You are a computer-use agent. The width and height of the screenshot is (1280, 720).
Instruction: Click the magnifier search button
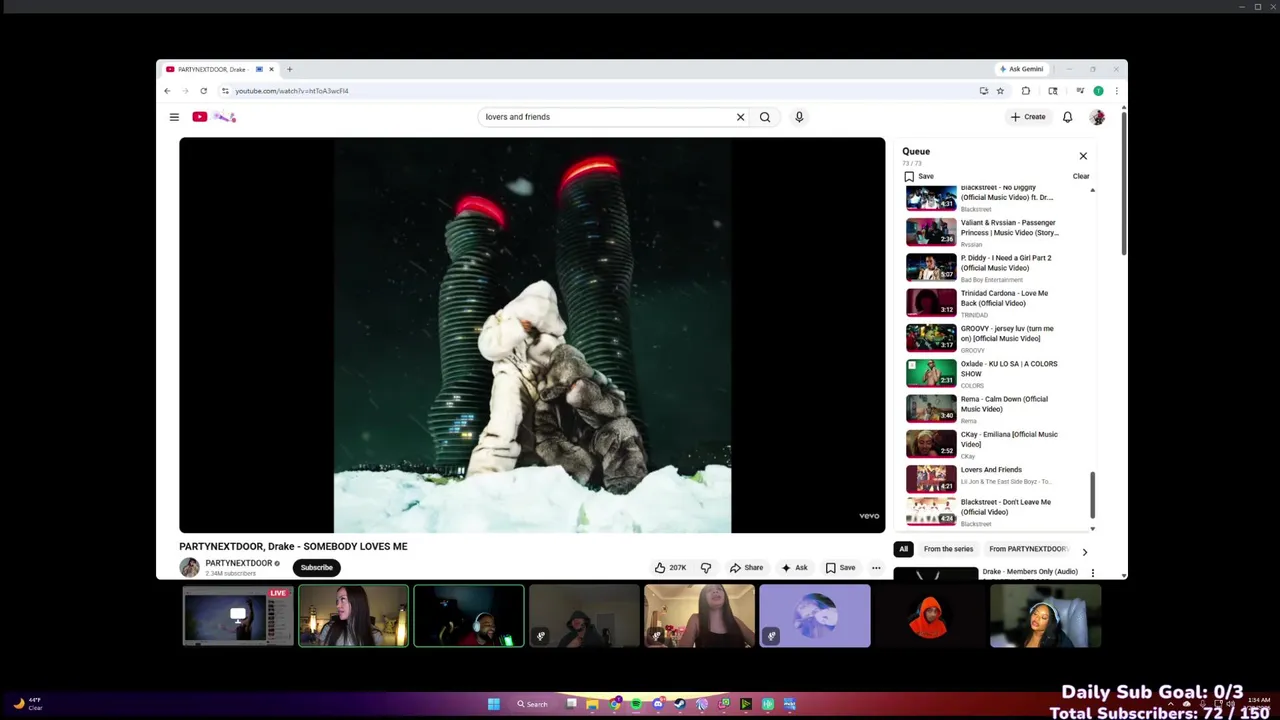tap(765, 117)
